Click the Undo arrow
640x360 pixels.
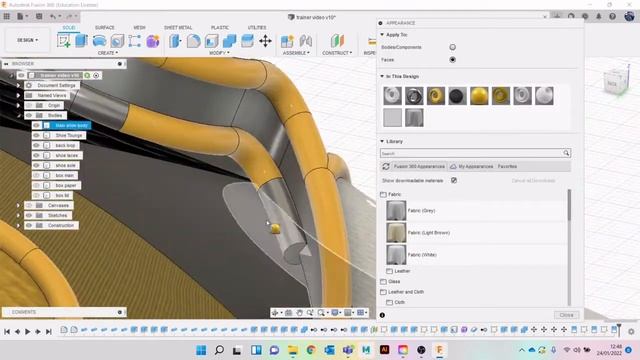point(53,16)
